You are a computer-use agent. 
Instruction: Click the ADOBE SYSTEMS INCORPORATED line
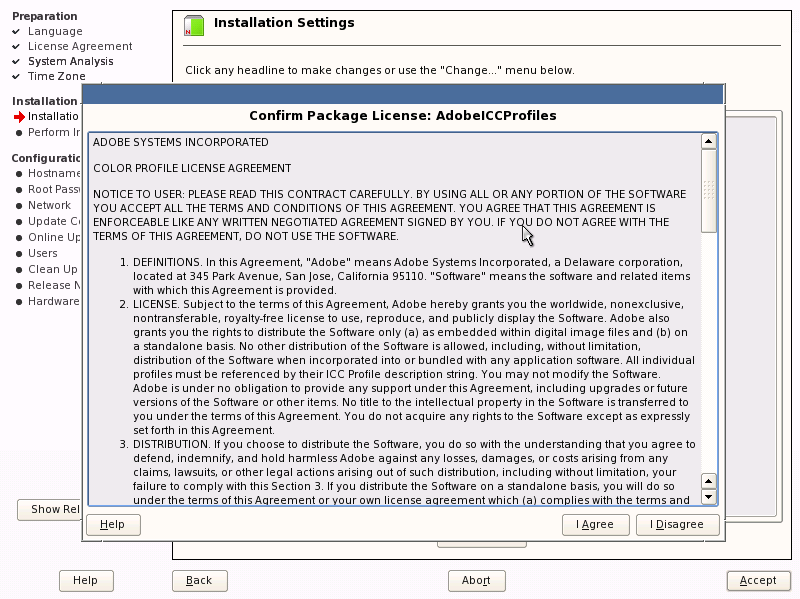pyautogui.click(x=181, y=142)
